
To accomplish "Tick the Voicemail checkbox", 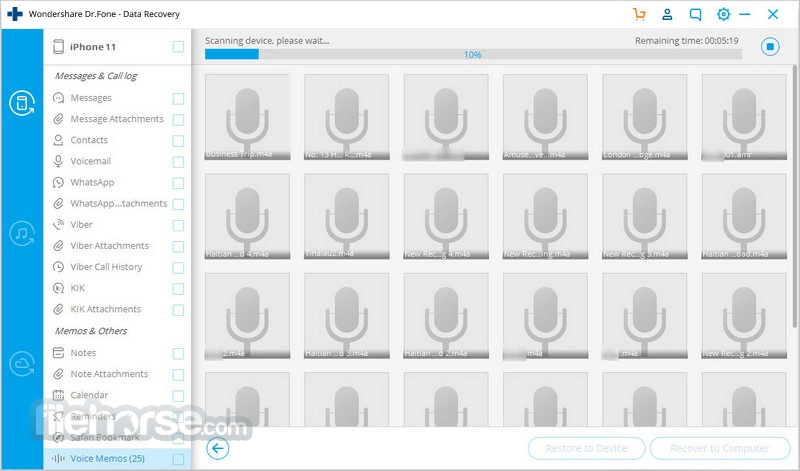I will click(178, 162).
